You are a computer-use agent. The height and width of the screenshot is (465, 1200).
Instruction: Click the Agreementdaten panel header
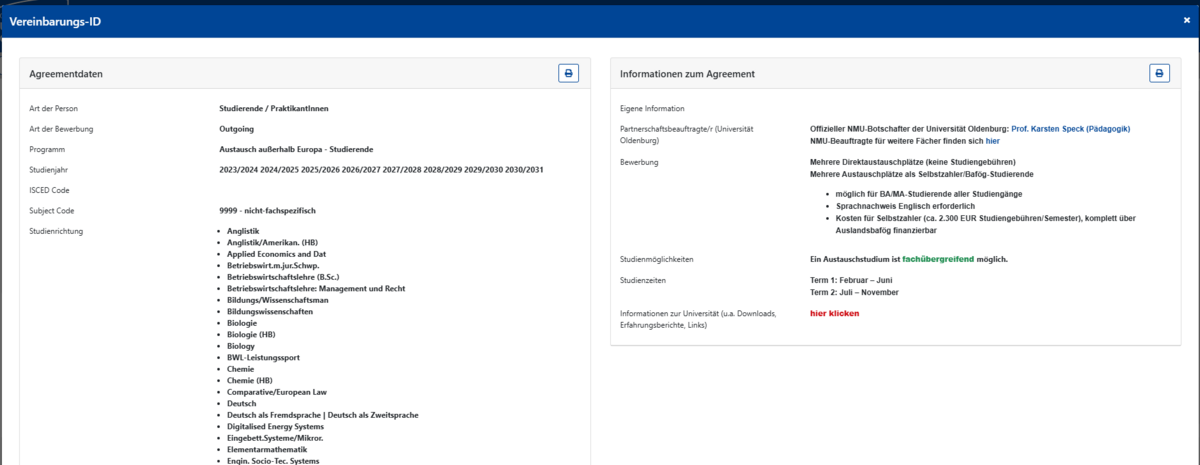tap(66, 74)
